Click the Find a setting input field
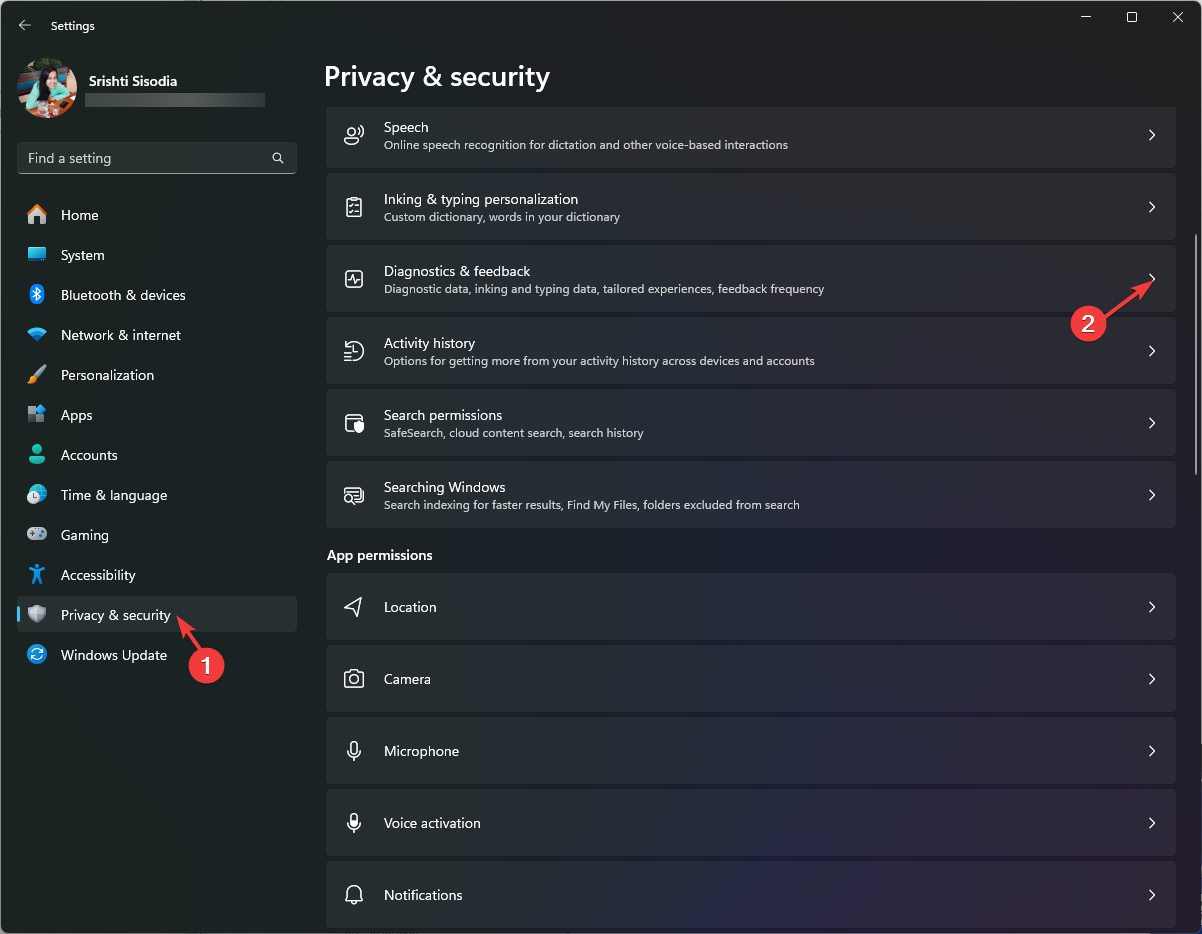Screen dimensions: 1202x934 [140, 158]
